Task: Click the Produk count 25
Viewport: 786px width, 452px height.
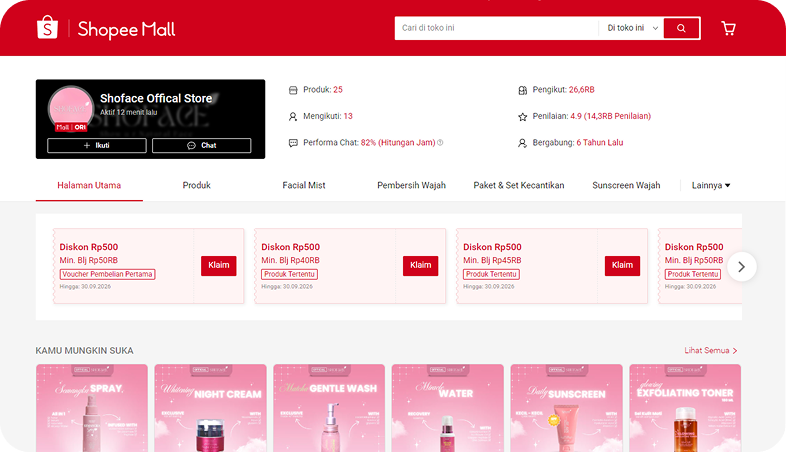Action: (338, 90)
